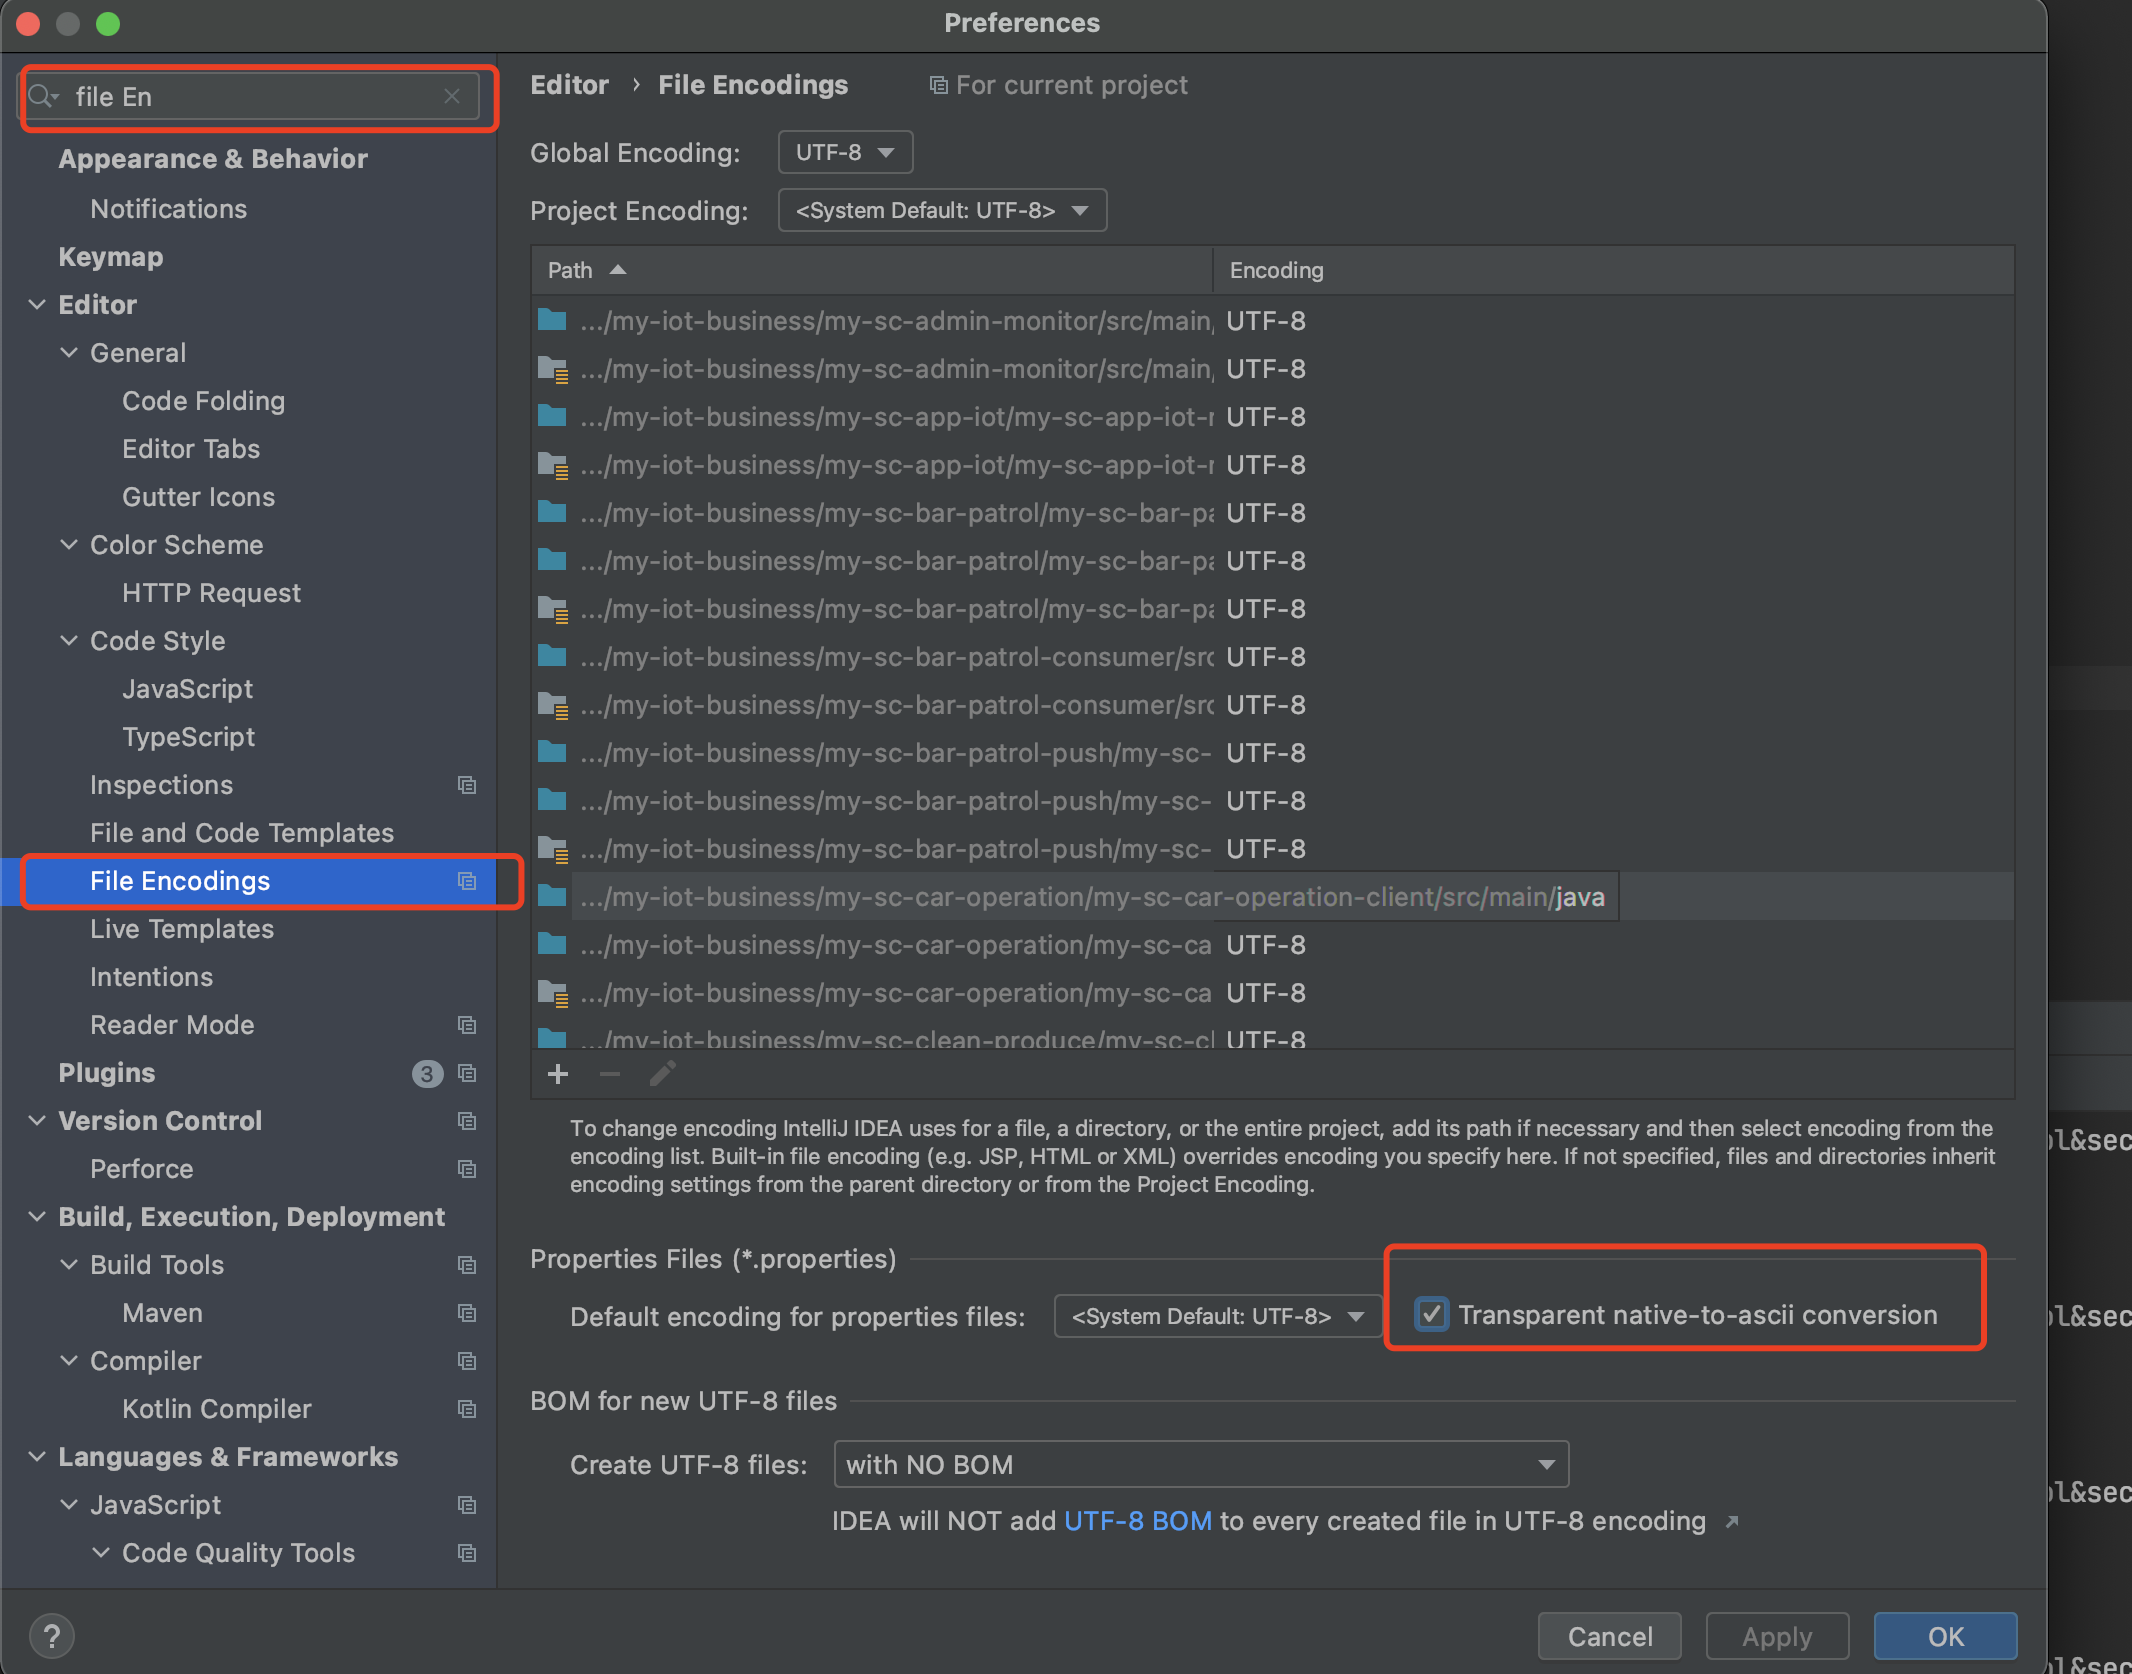The image size is (2132, 1674).
Task: Collapse the Version Control tree section
Action: pyautogui.click(x=37, y=1121)
